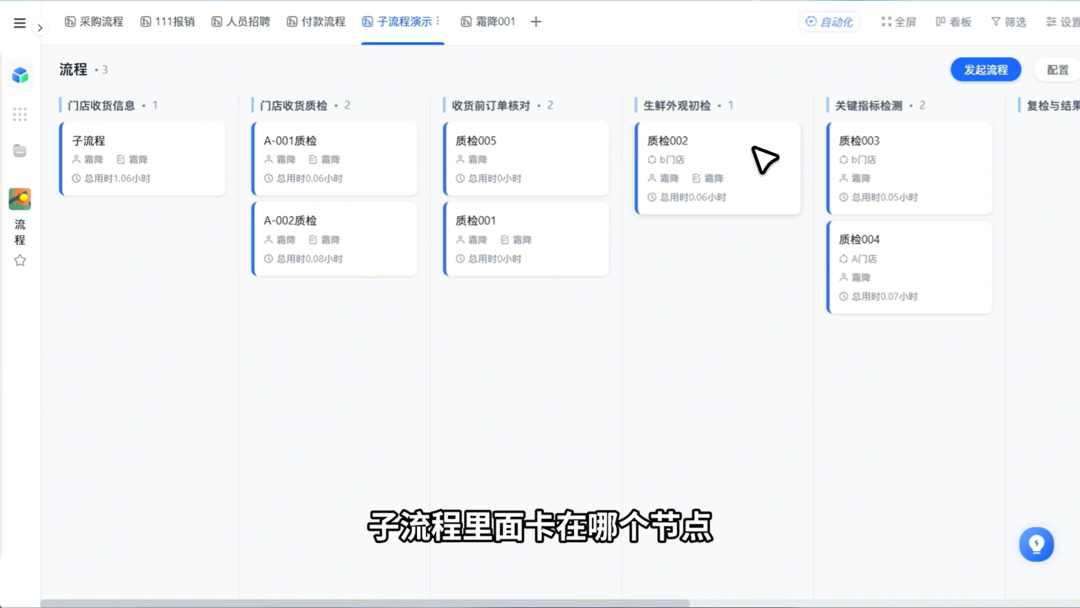Open the 子流程演示 tab options menu
Viewport: 1080px width, 608px height.
(x=438, y=21)
